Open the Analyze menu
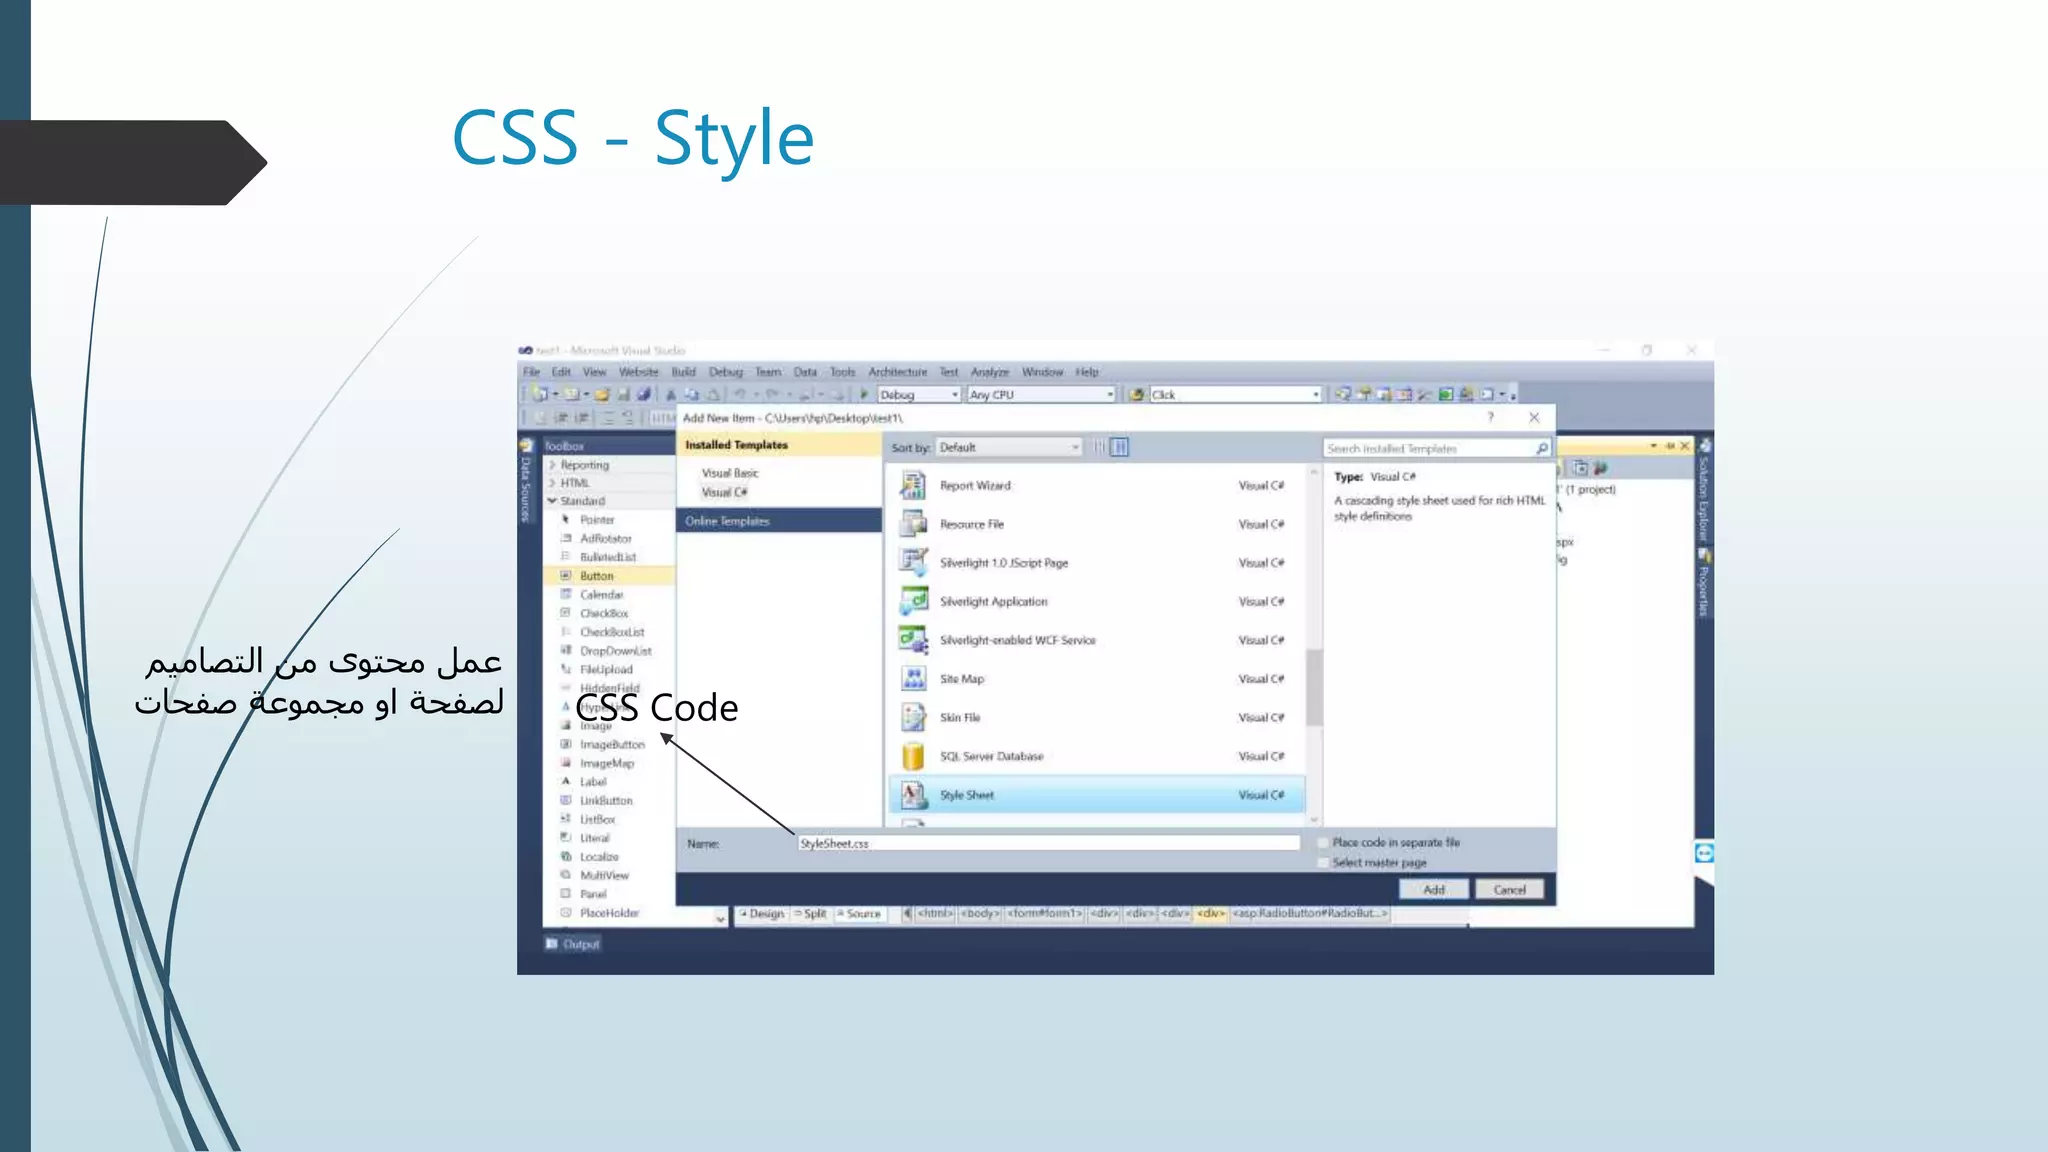Viewport: 2048px width, 1152px height. point(990,372)
